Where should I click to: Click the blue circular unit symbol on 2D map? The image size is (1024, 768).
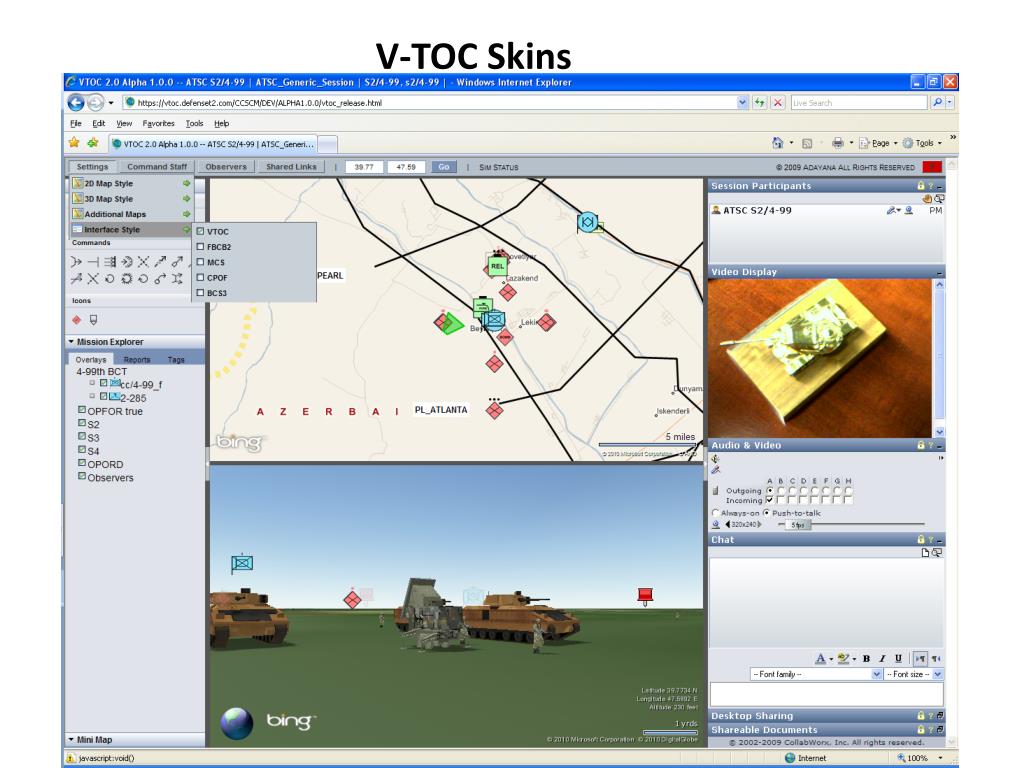587,222
